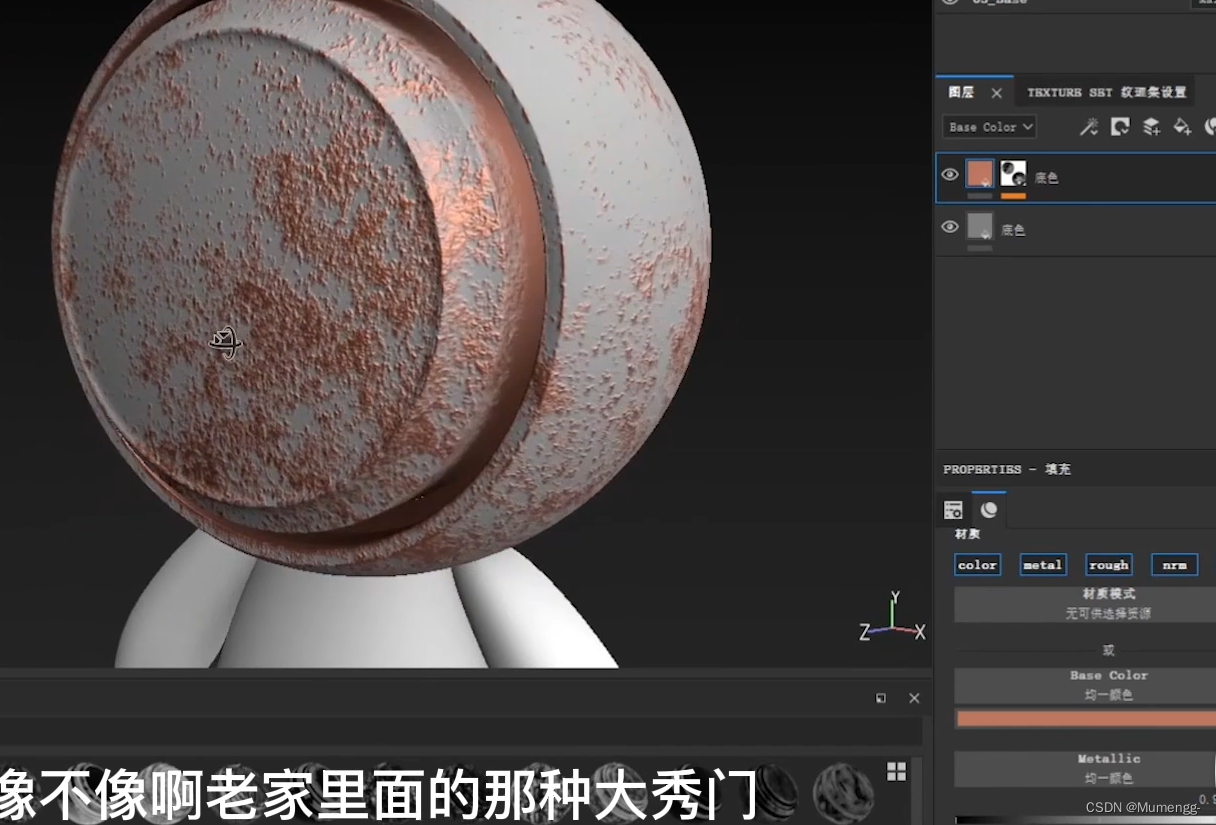
Task: Select the copper color thumbnail of top layer
Action: pyautogui.click(x=980, y=174)
